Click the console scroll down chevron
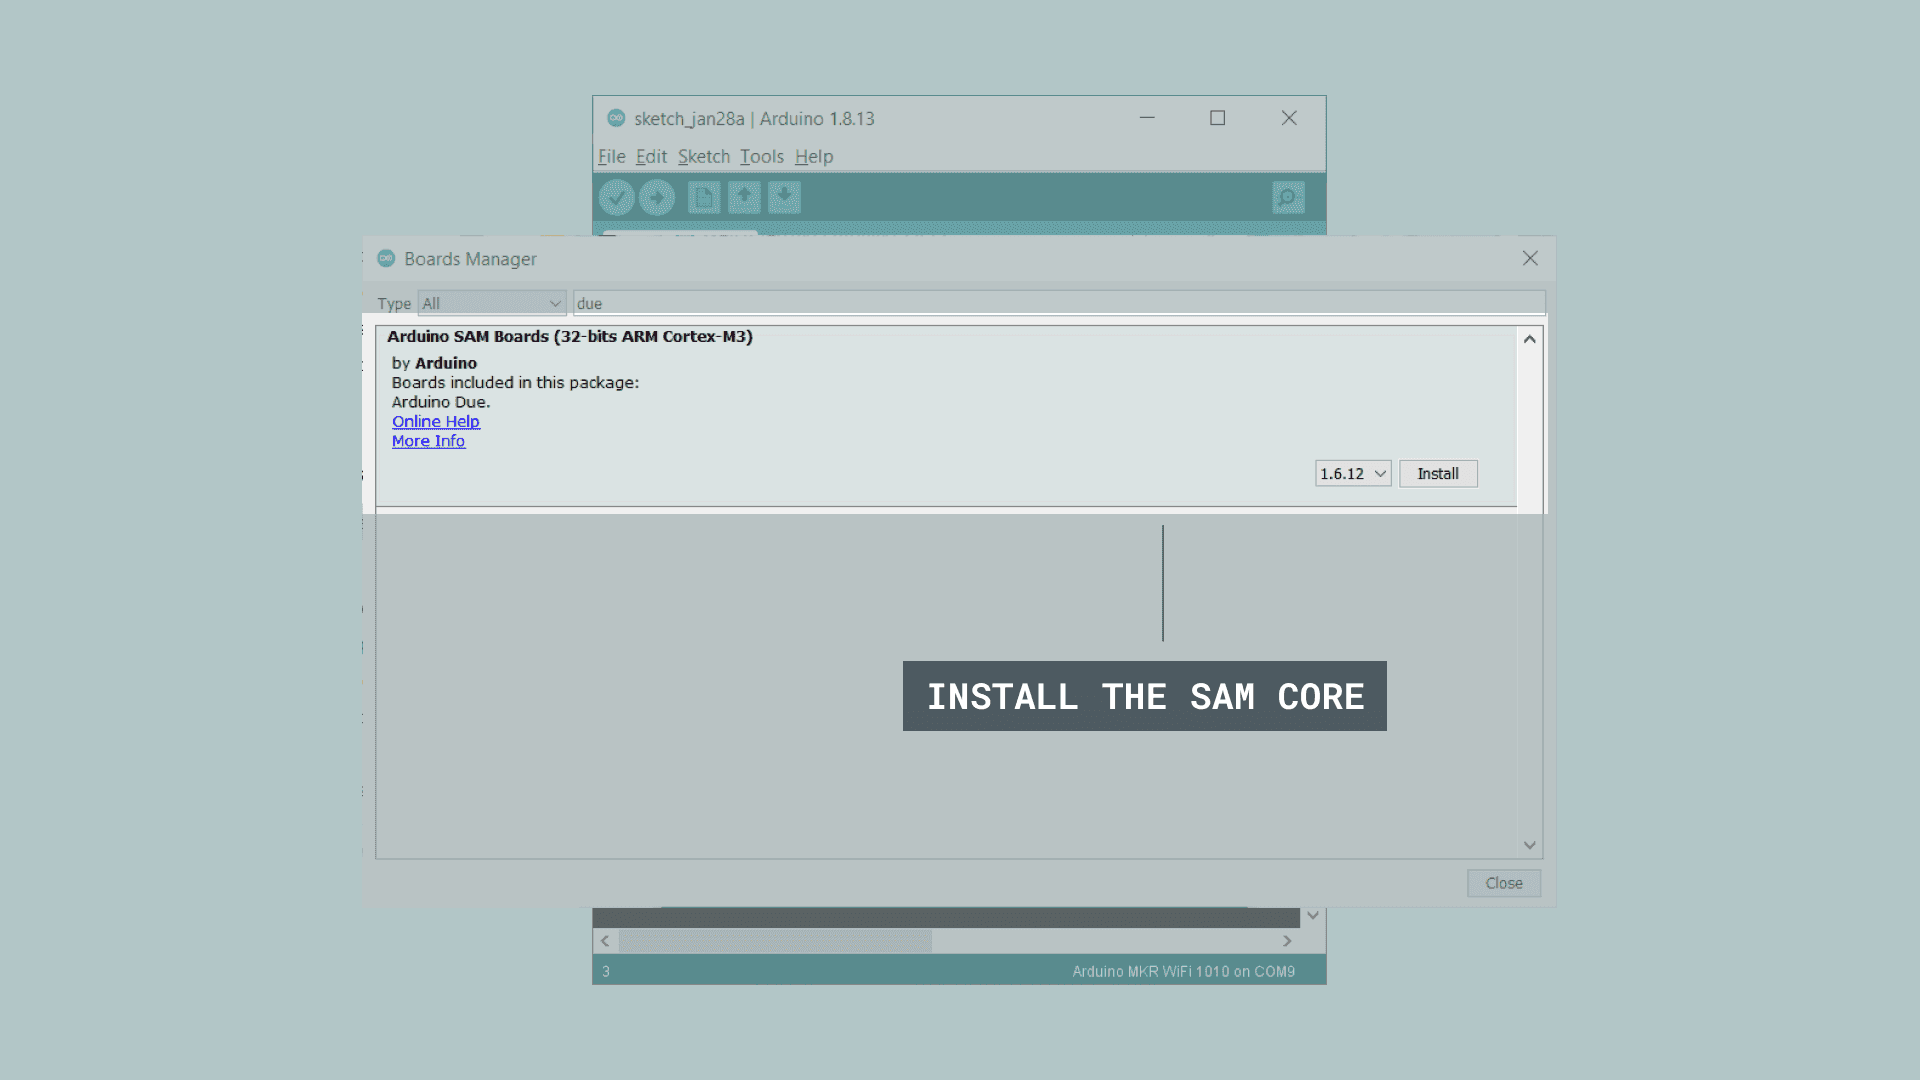 [x=1313, y=916]
